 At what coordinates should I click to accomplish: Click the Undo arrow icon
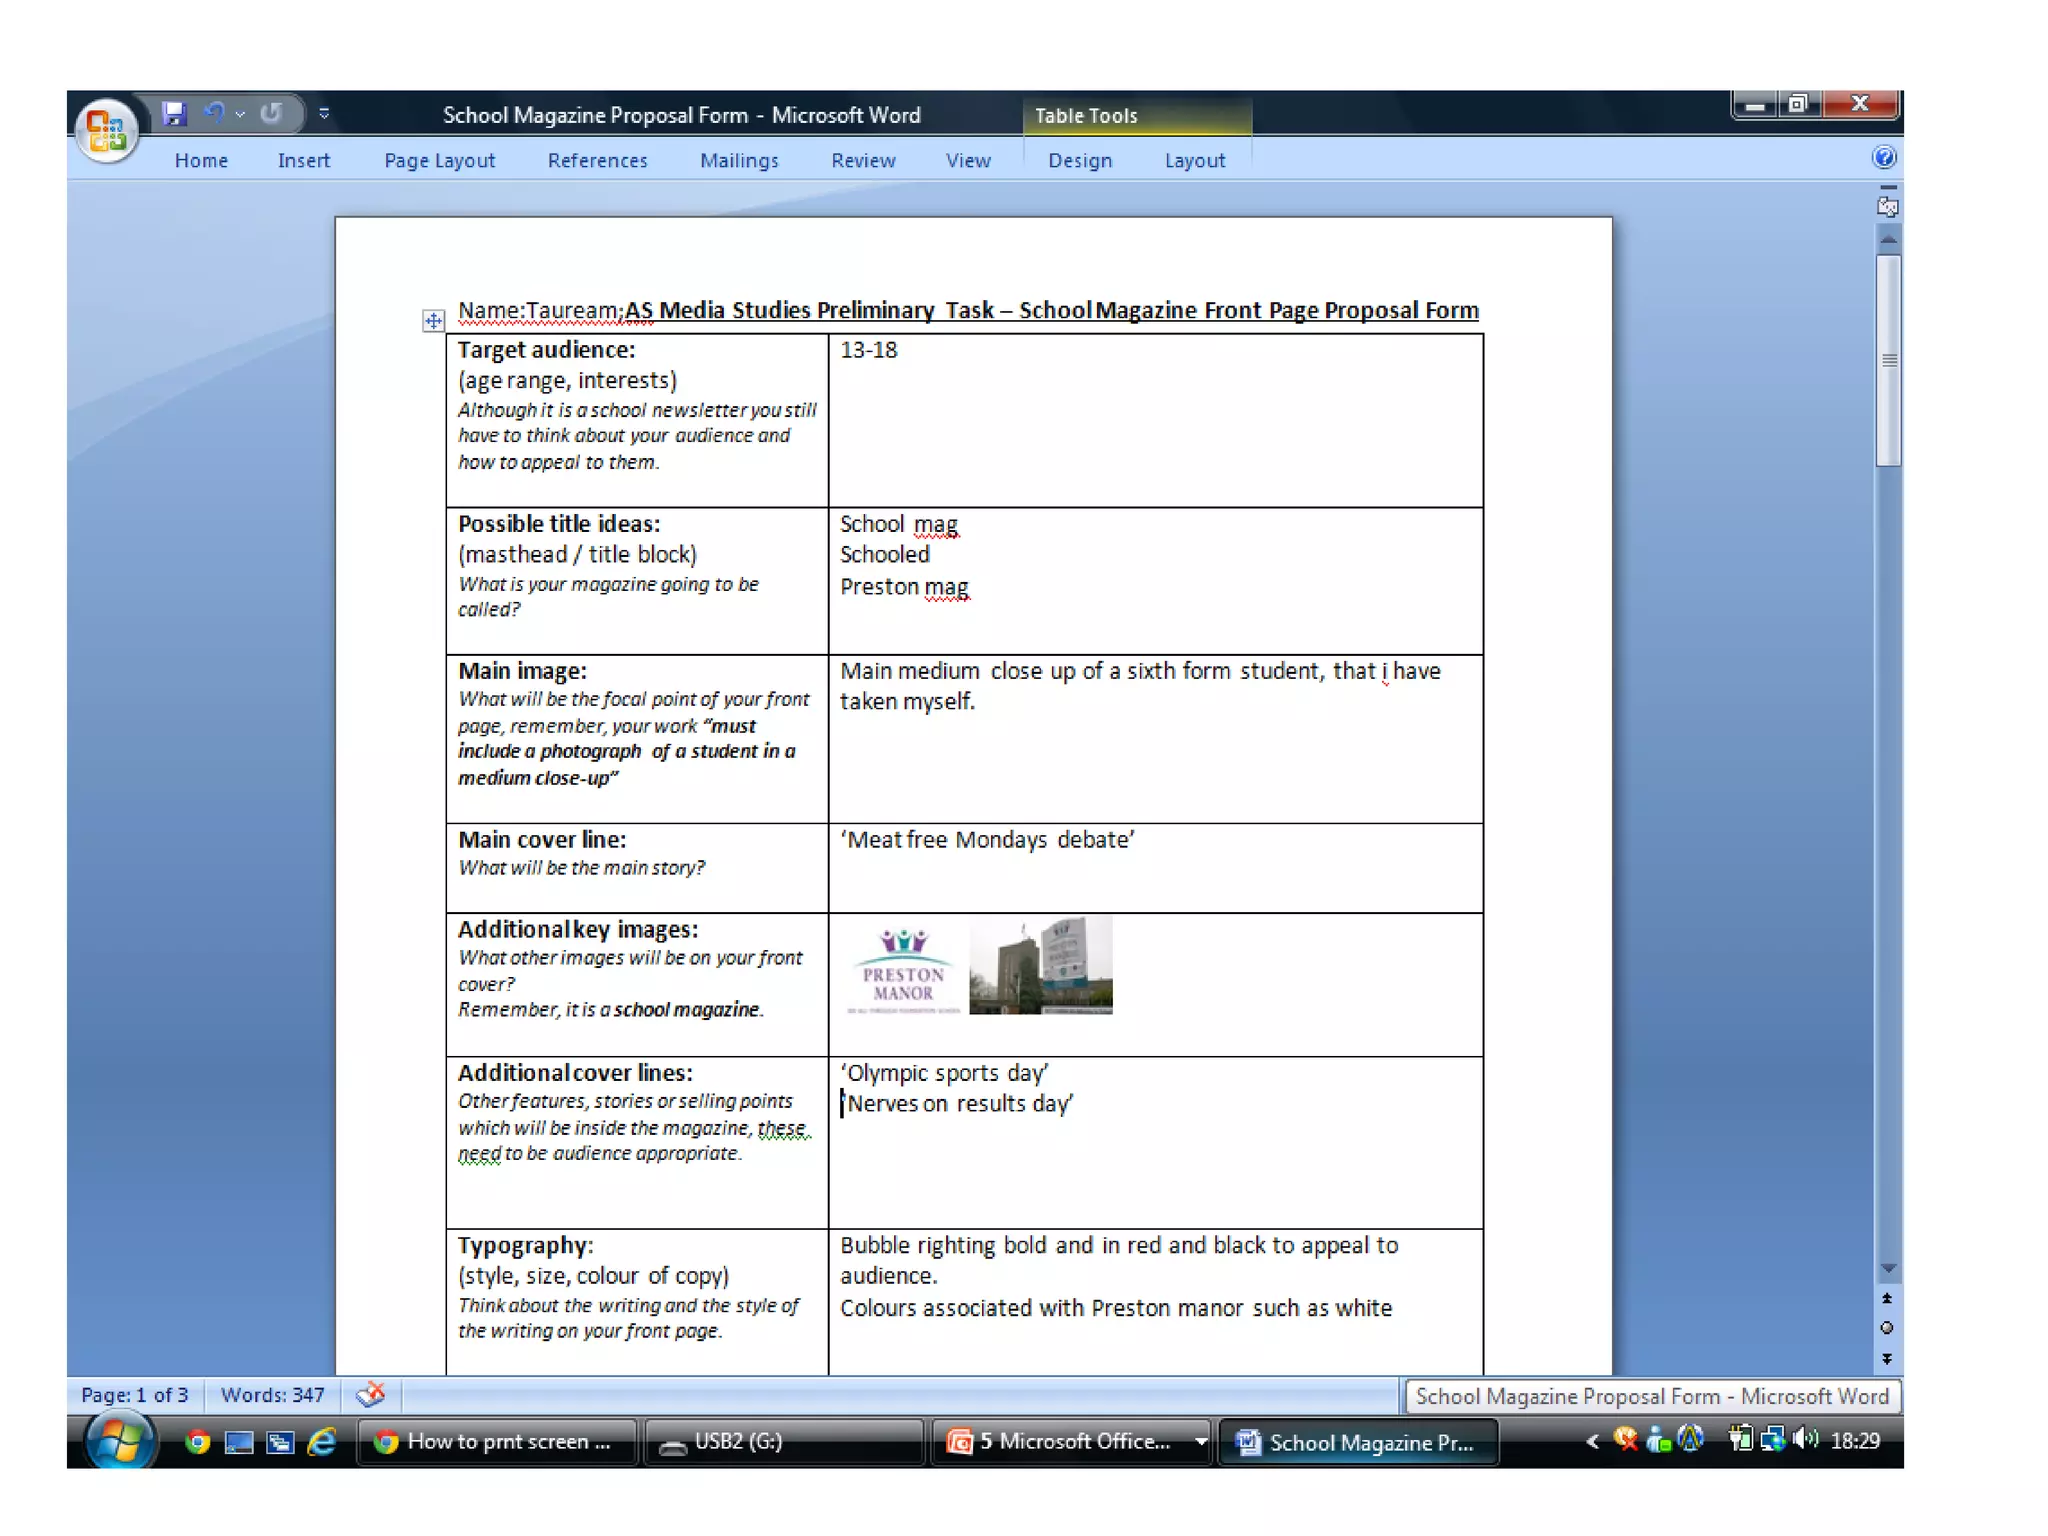pyautogui.click(x=213, y=113)
